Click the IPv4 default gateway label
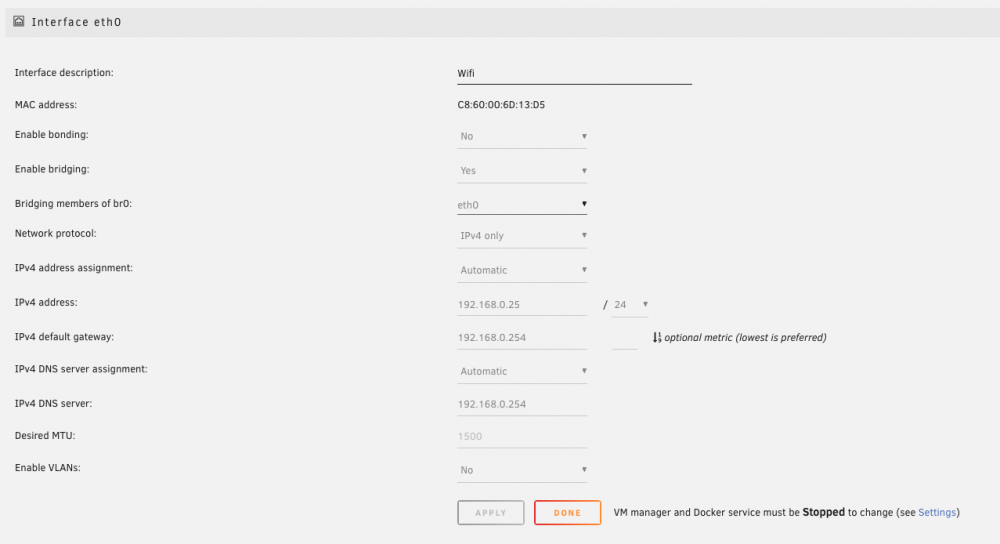Image resolution: width=1000 pixels, height=544 pixels. click(x=64, y=337)
